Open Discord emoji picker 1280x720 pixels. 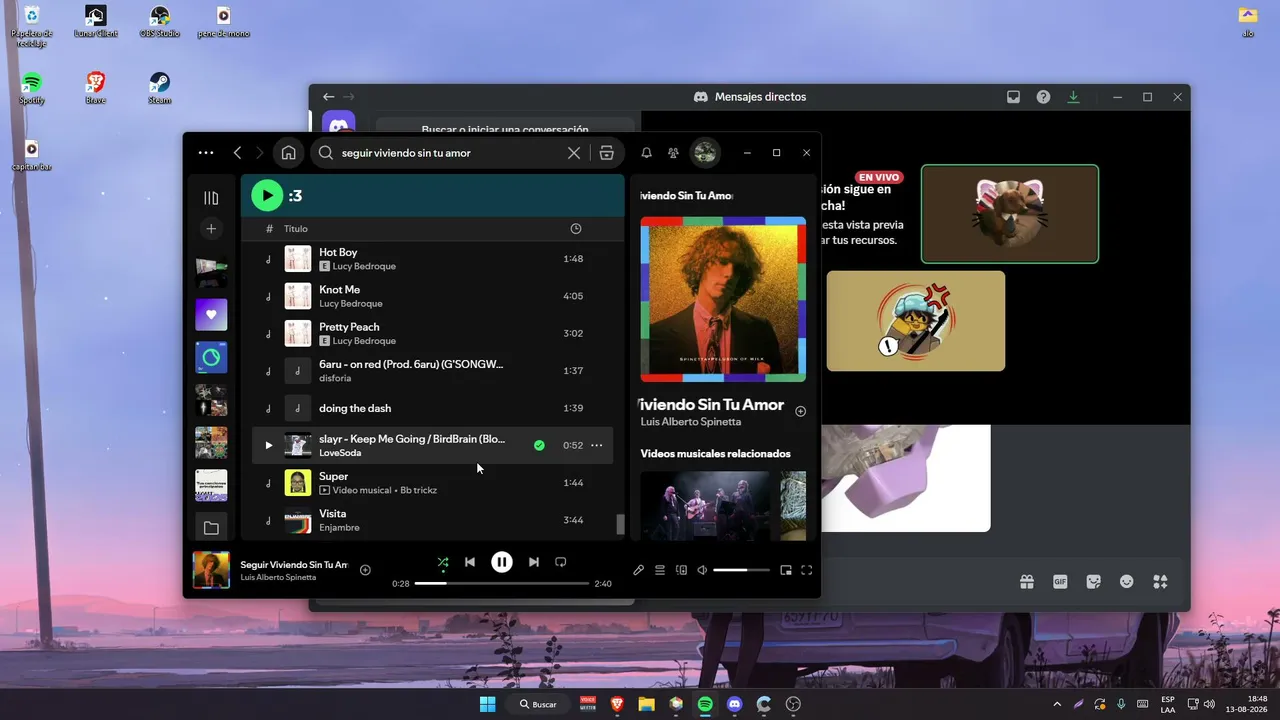pos(1127,582)
